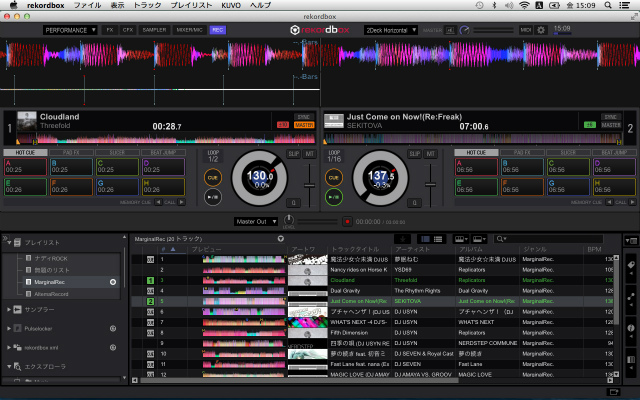Open the info icon on the right sidebar
This screenshot has height=400, width=640.
click(631, 329)
